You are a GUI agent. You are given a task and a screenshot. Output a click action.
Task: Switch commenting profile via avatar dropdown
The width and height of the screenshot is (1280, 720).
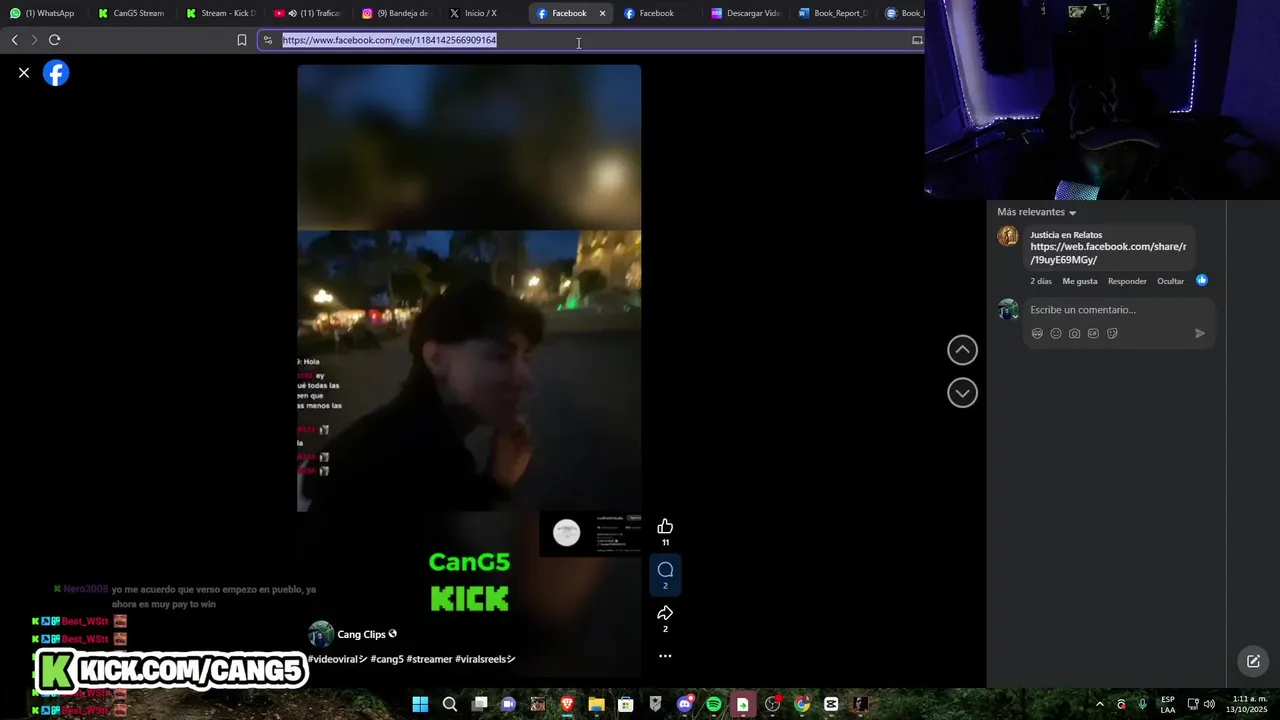pyautogui.click(x=1008, y=310)
